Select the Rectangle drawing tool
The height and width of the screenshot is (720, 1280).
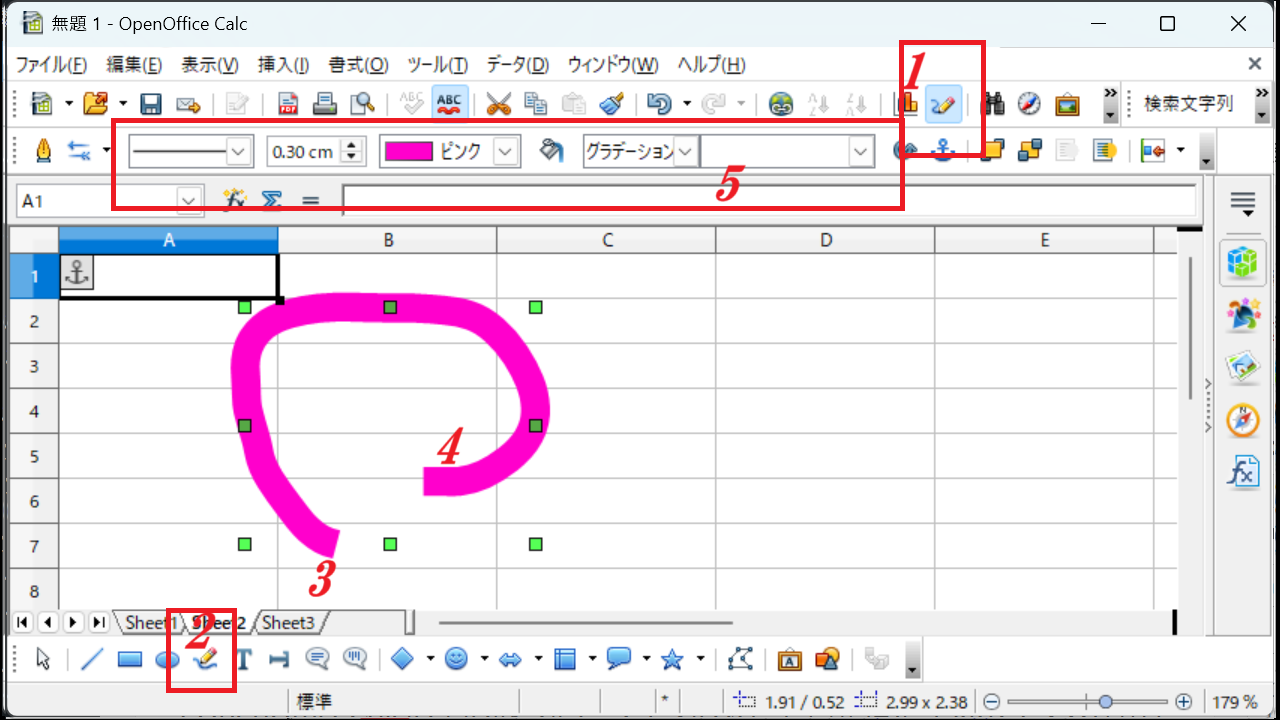click(x=129, y=659)
